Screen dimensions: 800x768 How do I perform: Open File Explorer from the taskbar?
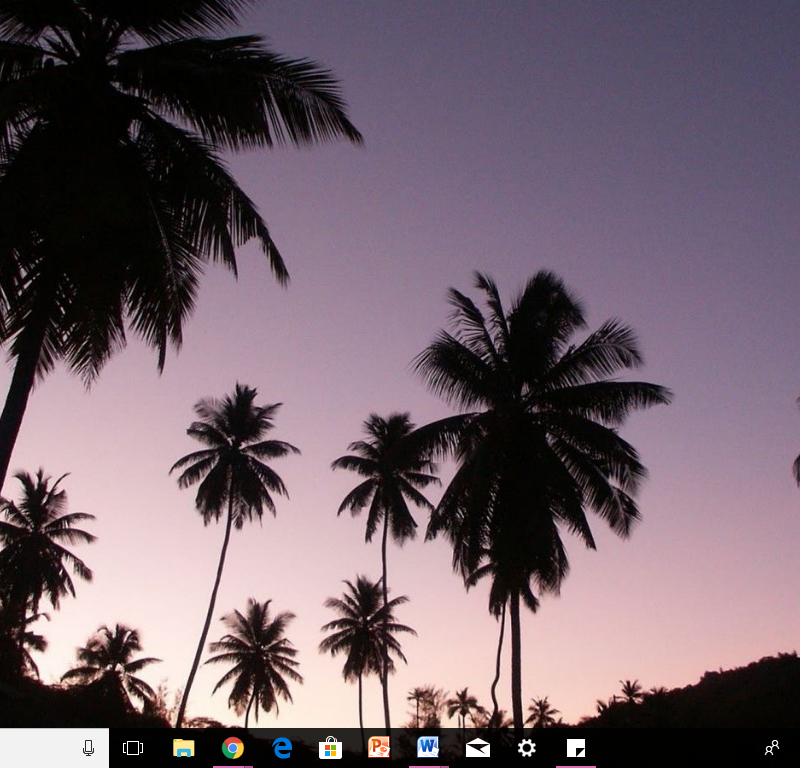[x=184, y=748]
